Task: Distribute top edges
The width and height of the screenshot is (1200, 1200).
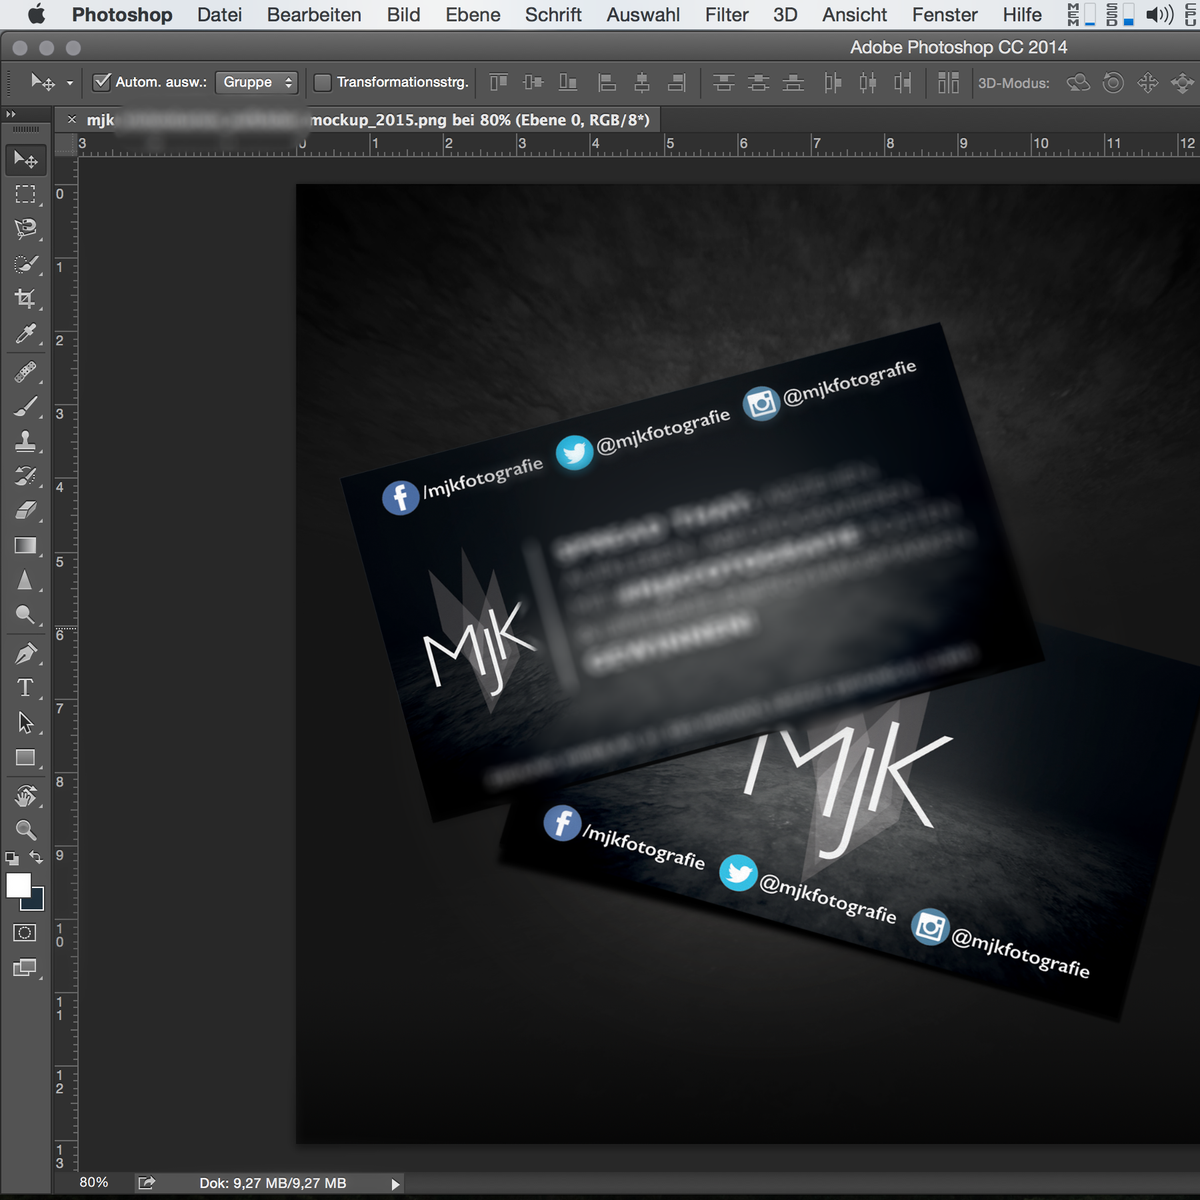Action: pyautogui.click(x=723, y=83)
